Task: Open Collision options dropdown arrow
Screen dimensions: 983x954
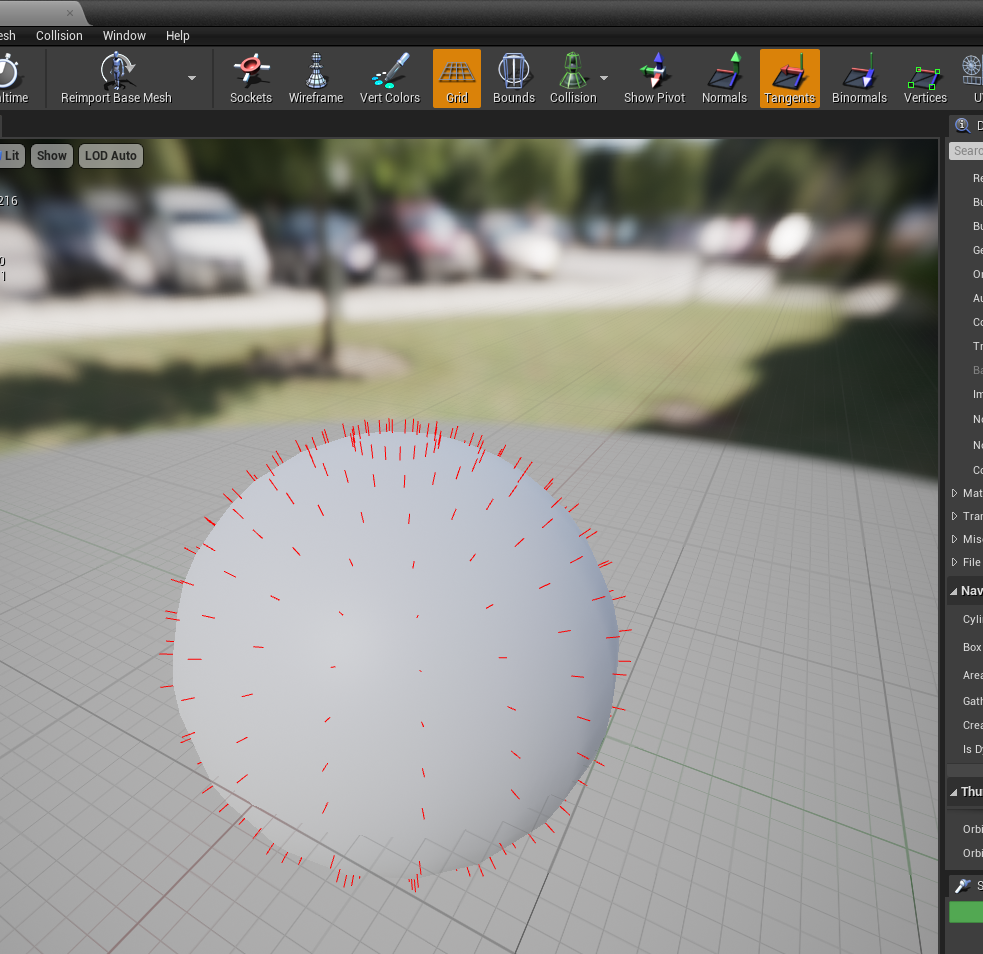Action: [x=604, y=78]
